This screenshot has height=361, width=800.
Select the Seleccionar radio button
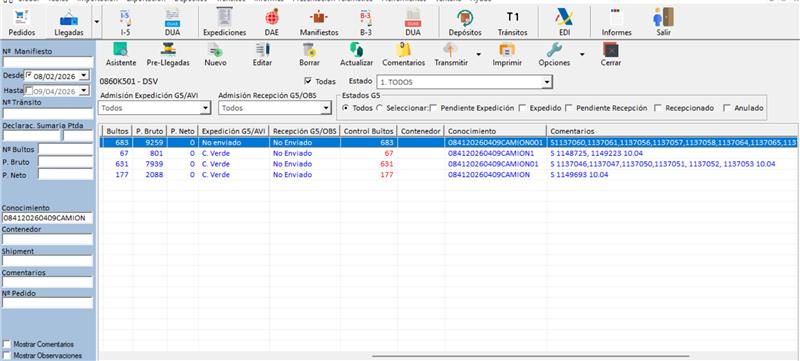click(x=379, y=108)
